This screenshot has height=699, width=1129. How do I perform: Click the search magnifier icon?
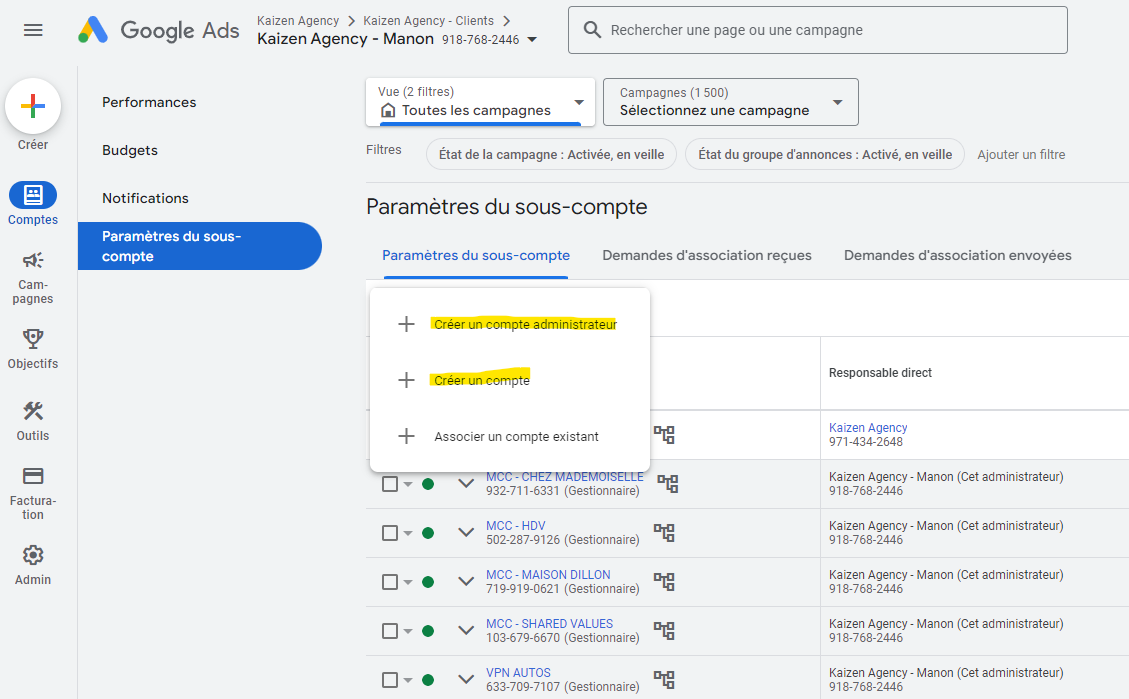click(592, 30)
